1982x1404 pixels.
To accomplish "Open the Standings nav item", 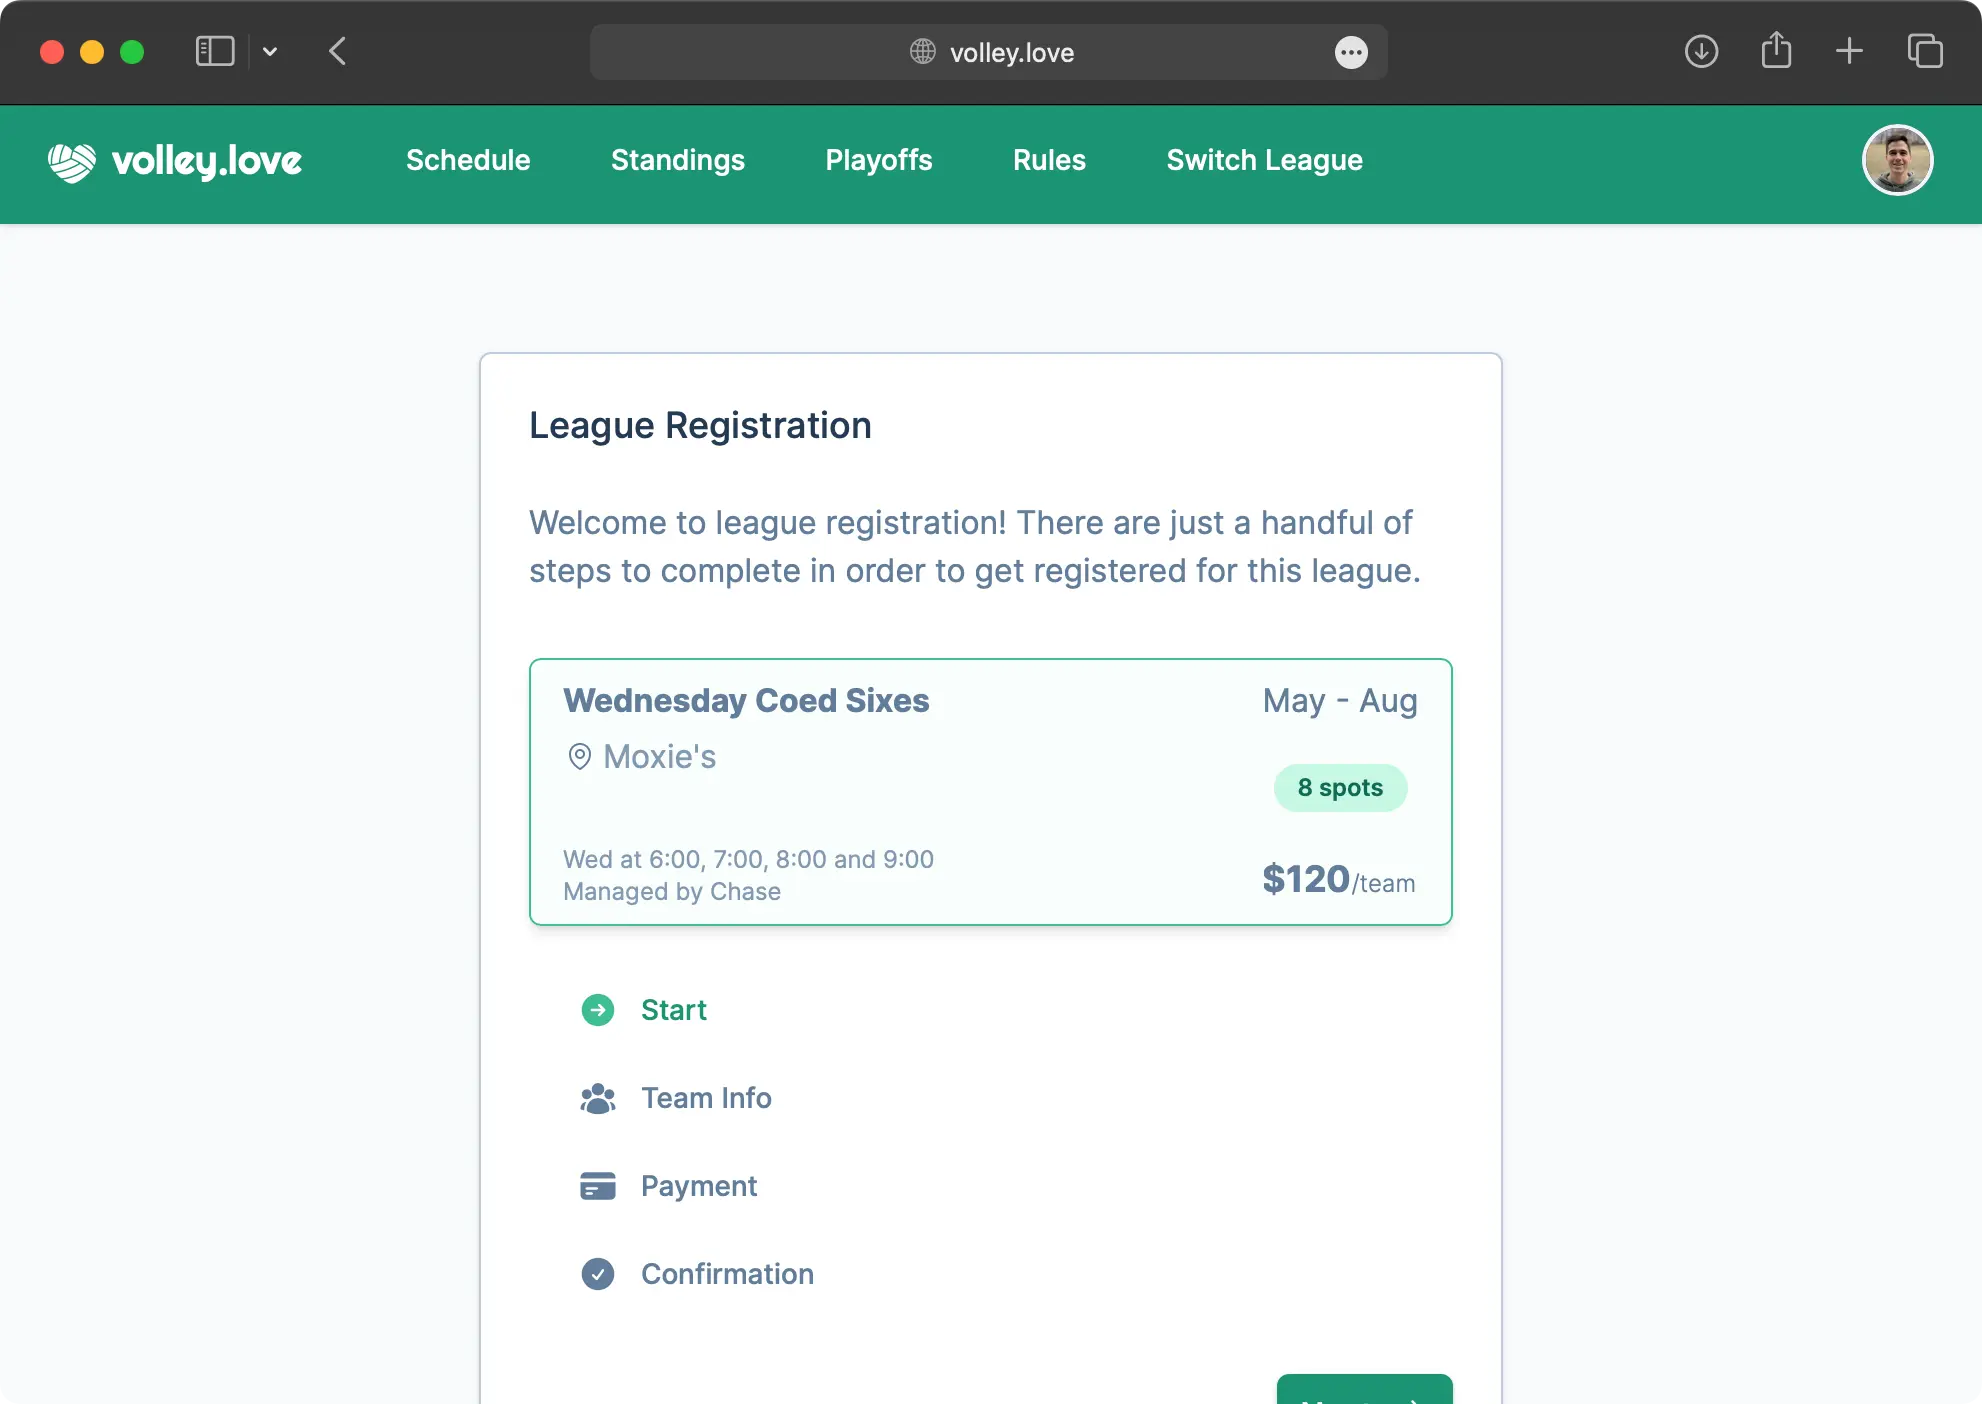I will tap(678, 160).
